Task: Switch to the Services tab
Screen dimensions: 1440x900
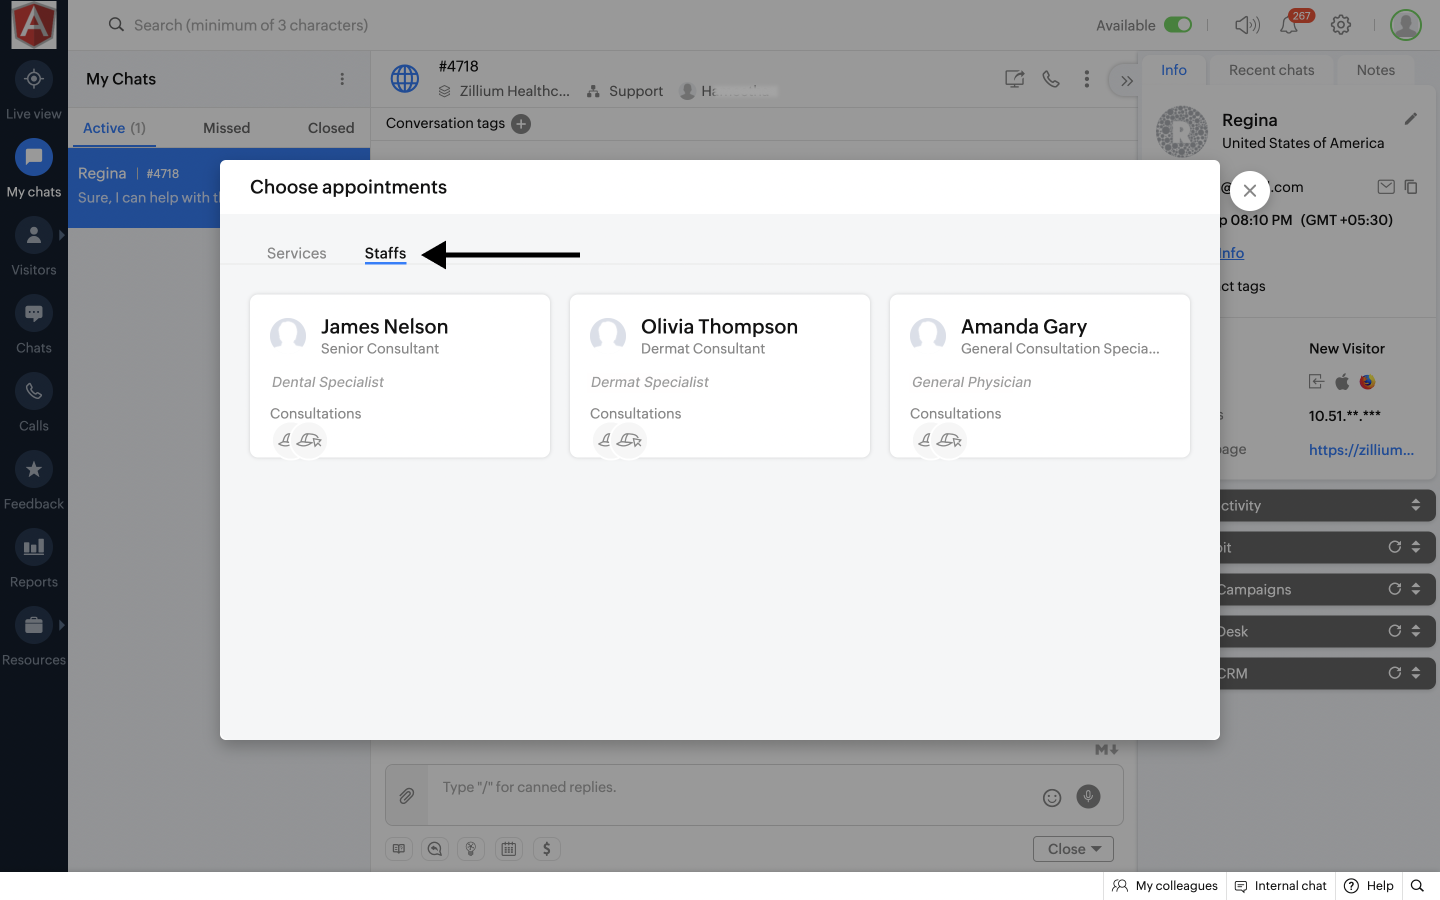Action: click(x=296, y=253)
